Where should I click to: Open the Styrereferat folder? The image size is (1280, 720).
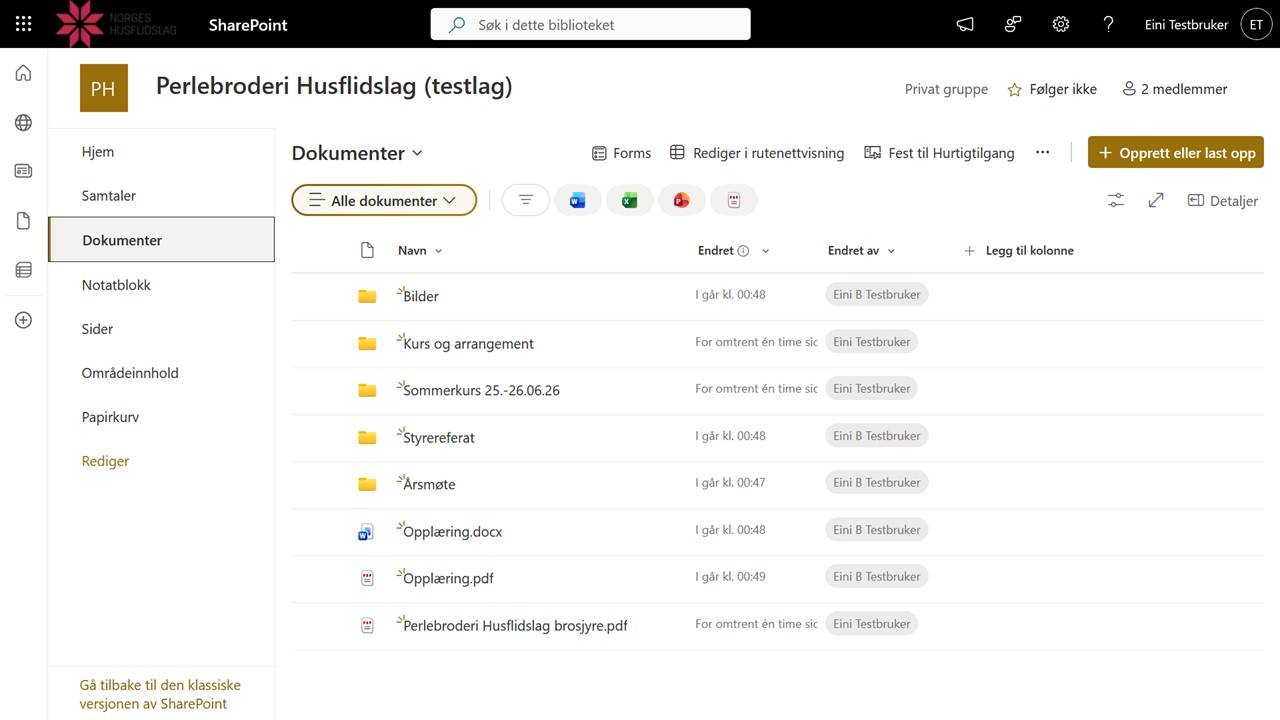click(x=439, y=437)
